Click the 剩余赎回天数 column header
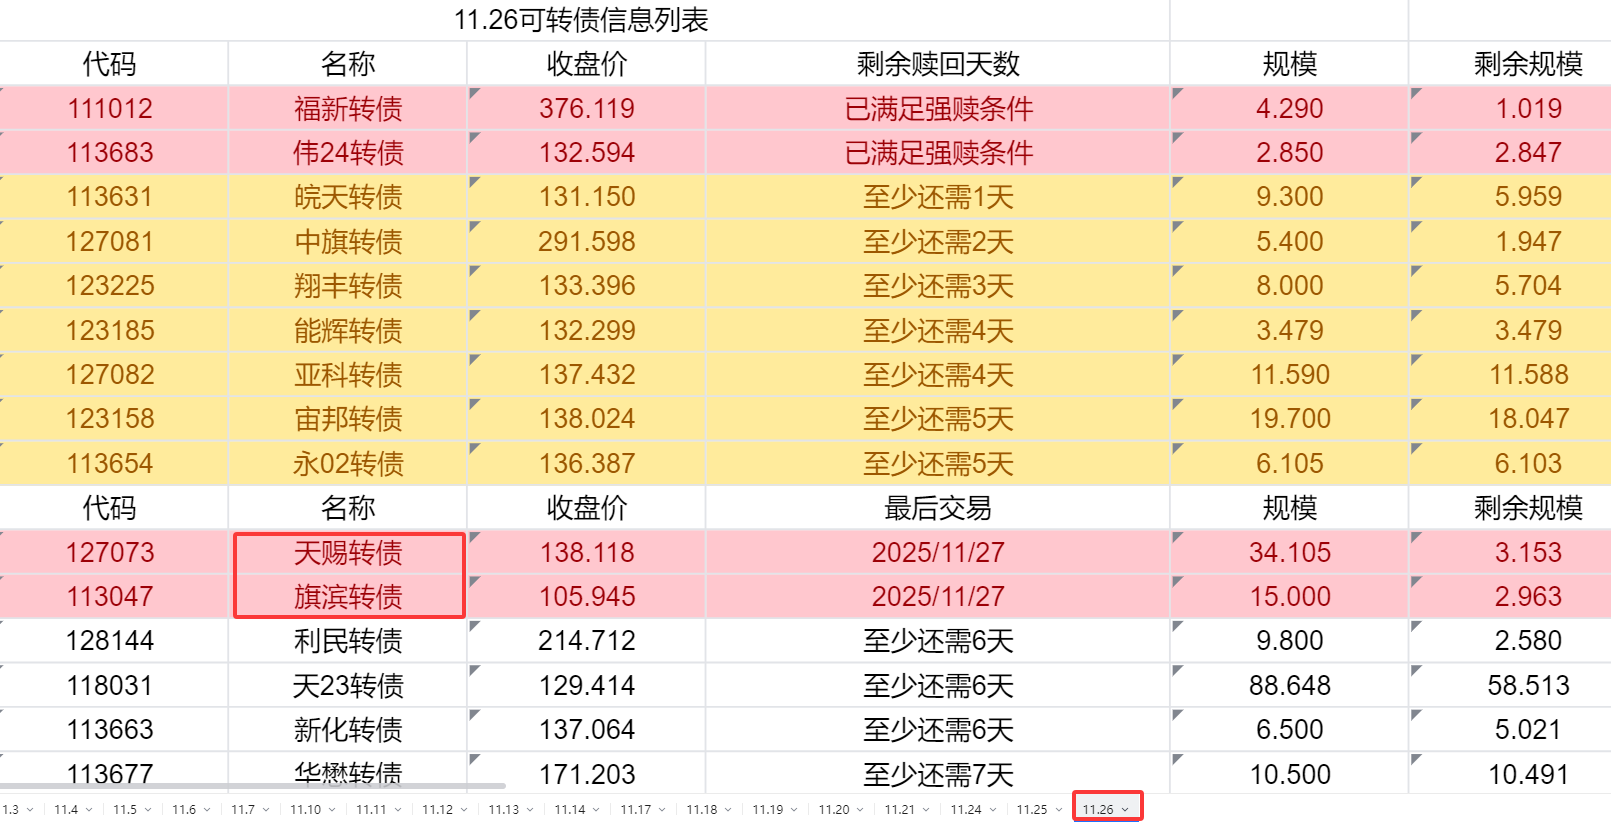The width and height of the screenshot is (1611, 825). (x=938, y=64)
